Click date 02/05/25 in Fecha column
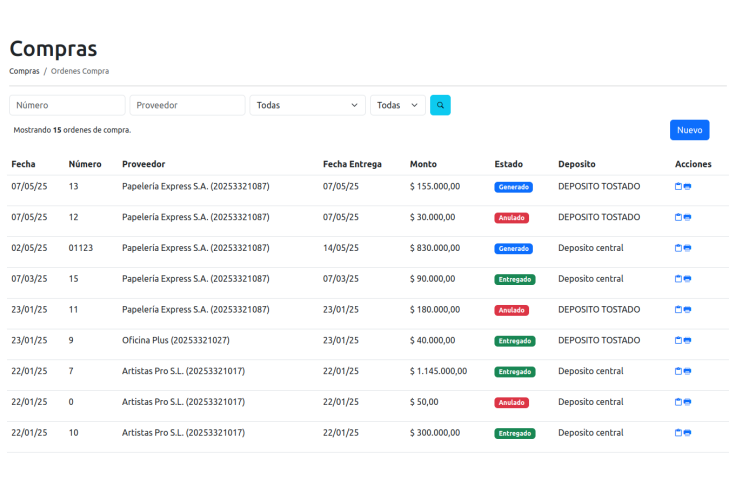736x483 pixels. coord(29,248)
